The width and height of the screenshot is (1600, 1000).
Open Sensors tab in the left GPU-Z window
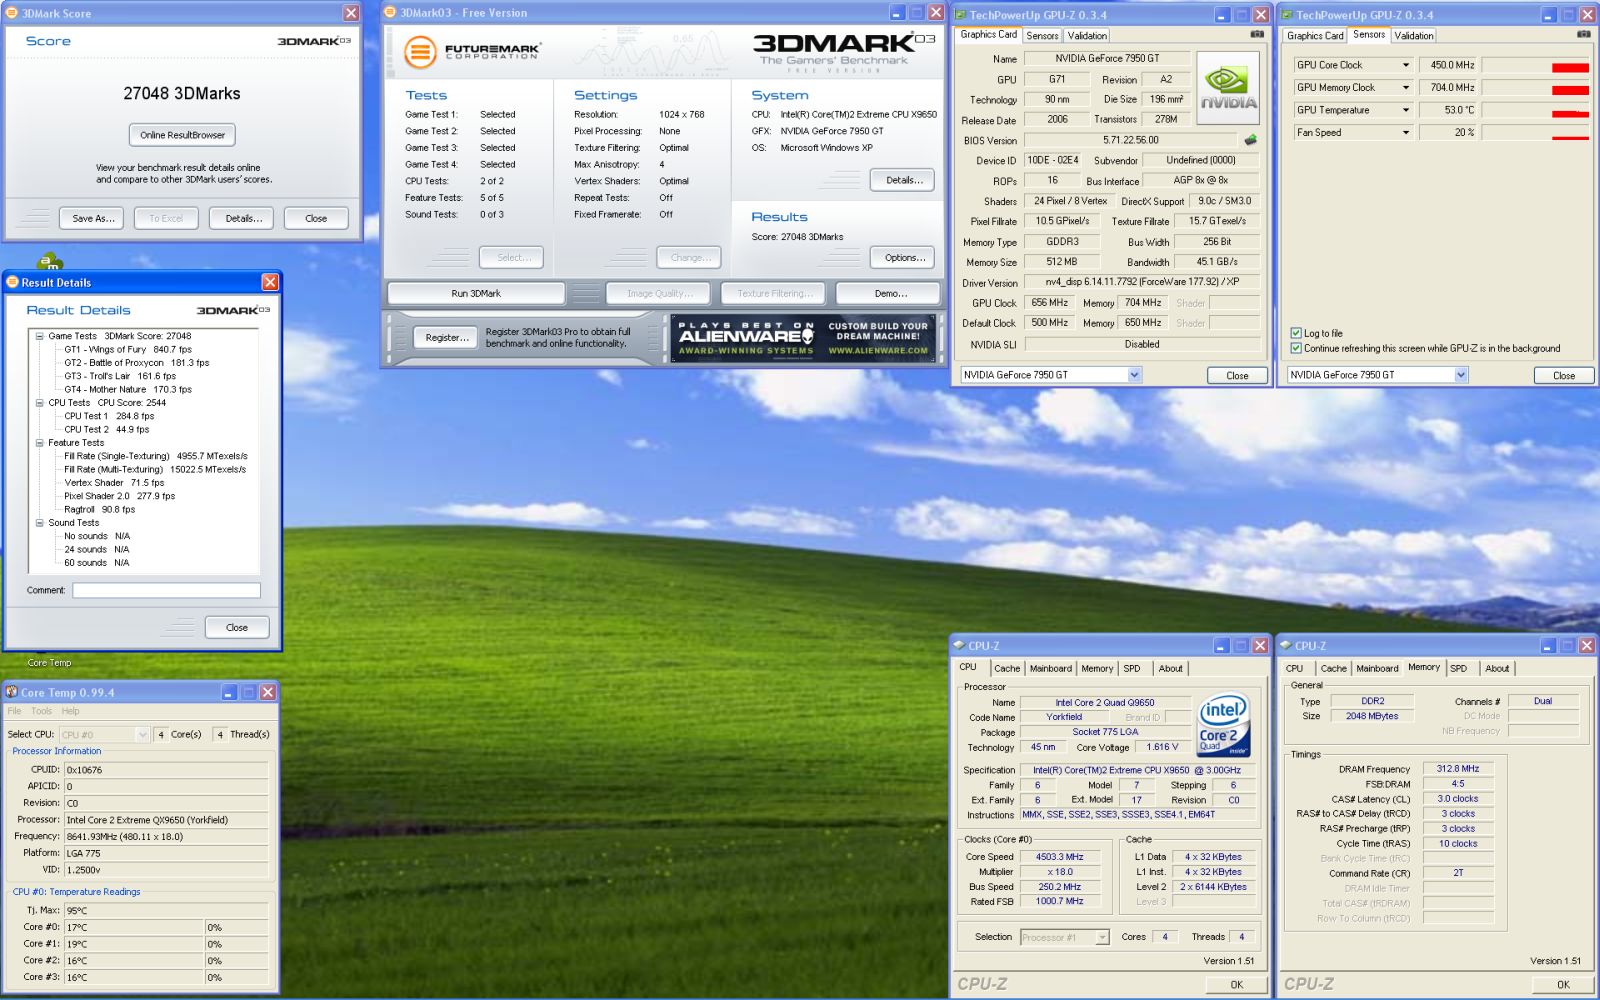tap(1042, 35)
